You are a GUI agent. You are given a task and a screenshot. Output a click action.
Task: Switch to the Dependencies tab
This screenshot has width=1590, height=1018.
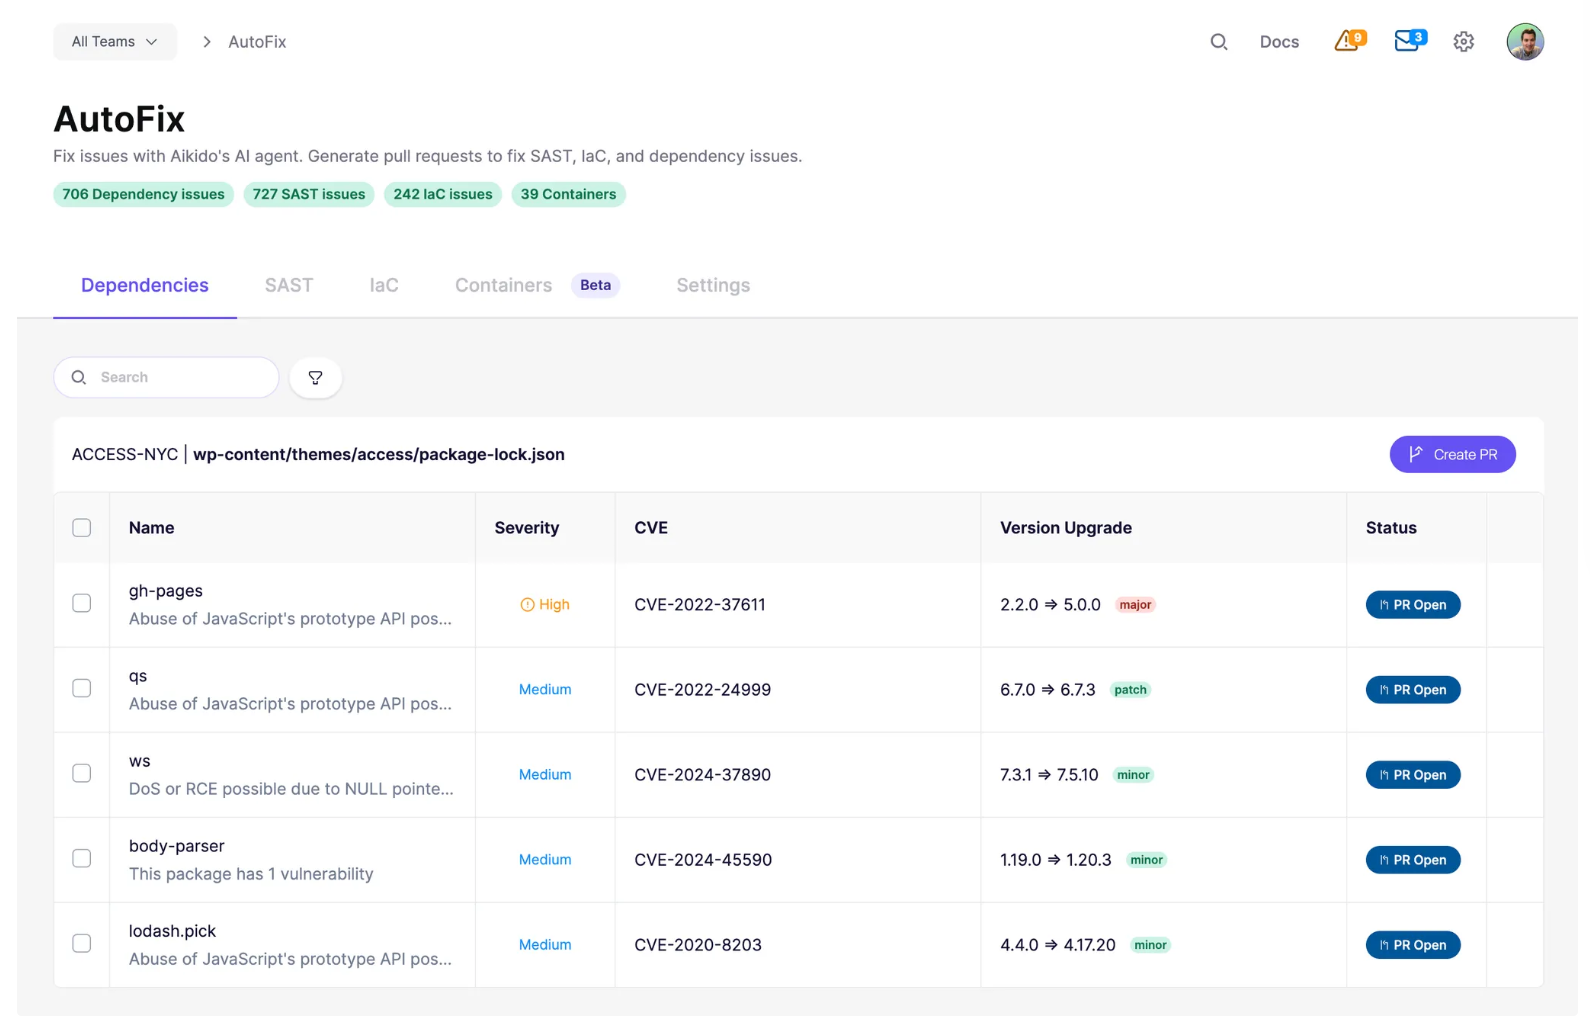click(145, 285)
